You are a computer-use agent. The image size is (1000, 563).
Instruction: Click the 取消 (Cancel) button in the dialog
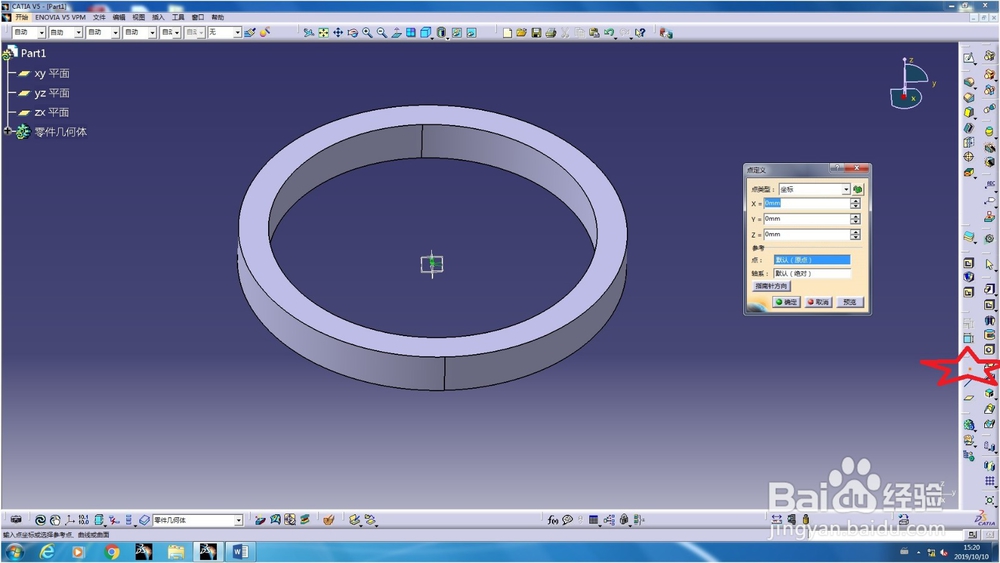(x=818, y=302)
